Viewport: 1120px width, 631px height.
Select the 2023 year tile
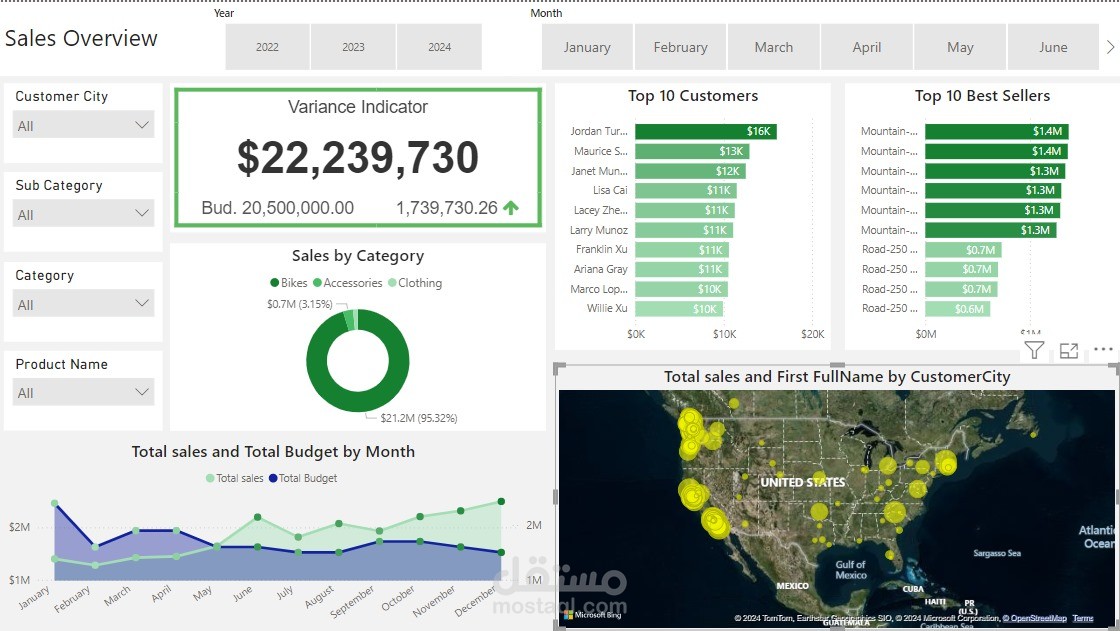353,47
